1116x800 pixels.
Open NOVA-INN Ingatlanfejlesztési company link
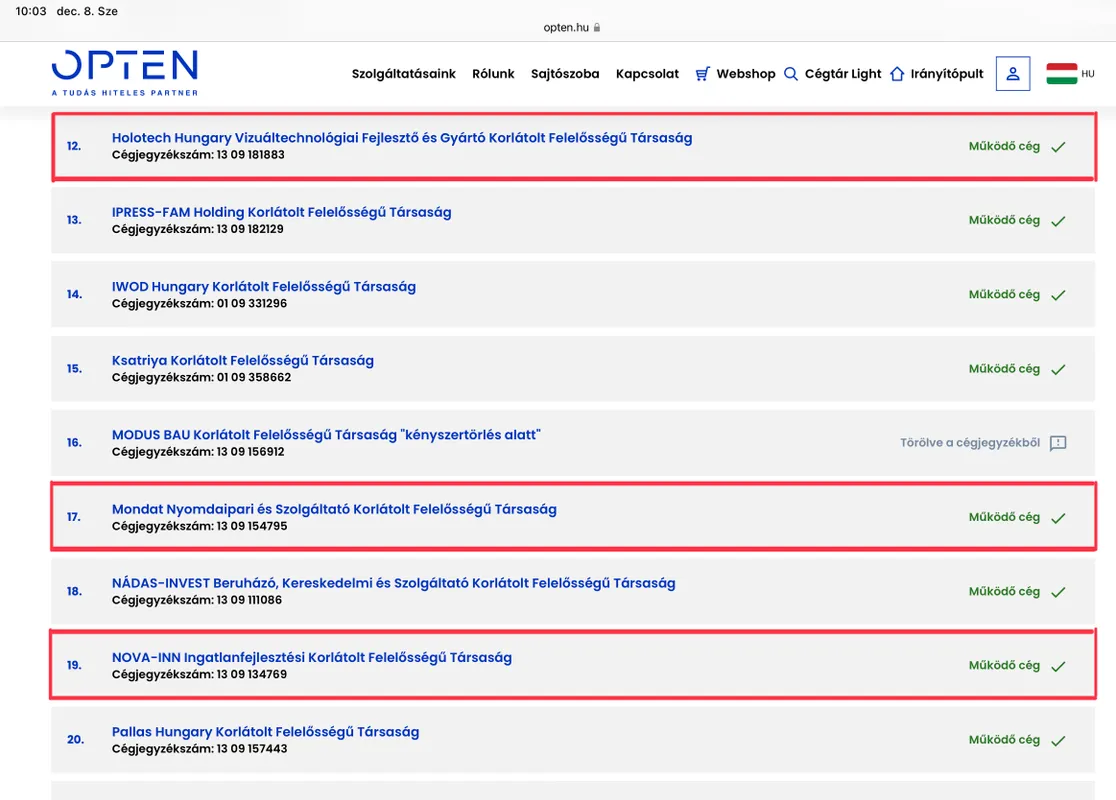click(x=311, y=657)
